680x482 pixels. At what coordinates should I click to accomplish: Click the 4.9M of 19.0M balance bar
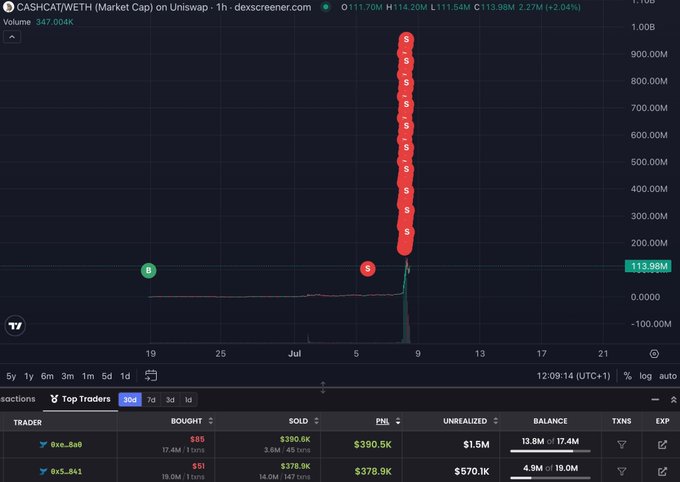550,478
